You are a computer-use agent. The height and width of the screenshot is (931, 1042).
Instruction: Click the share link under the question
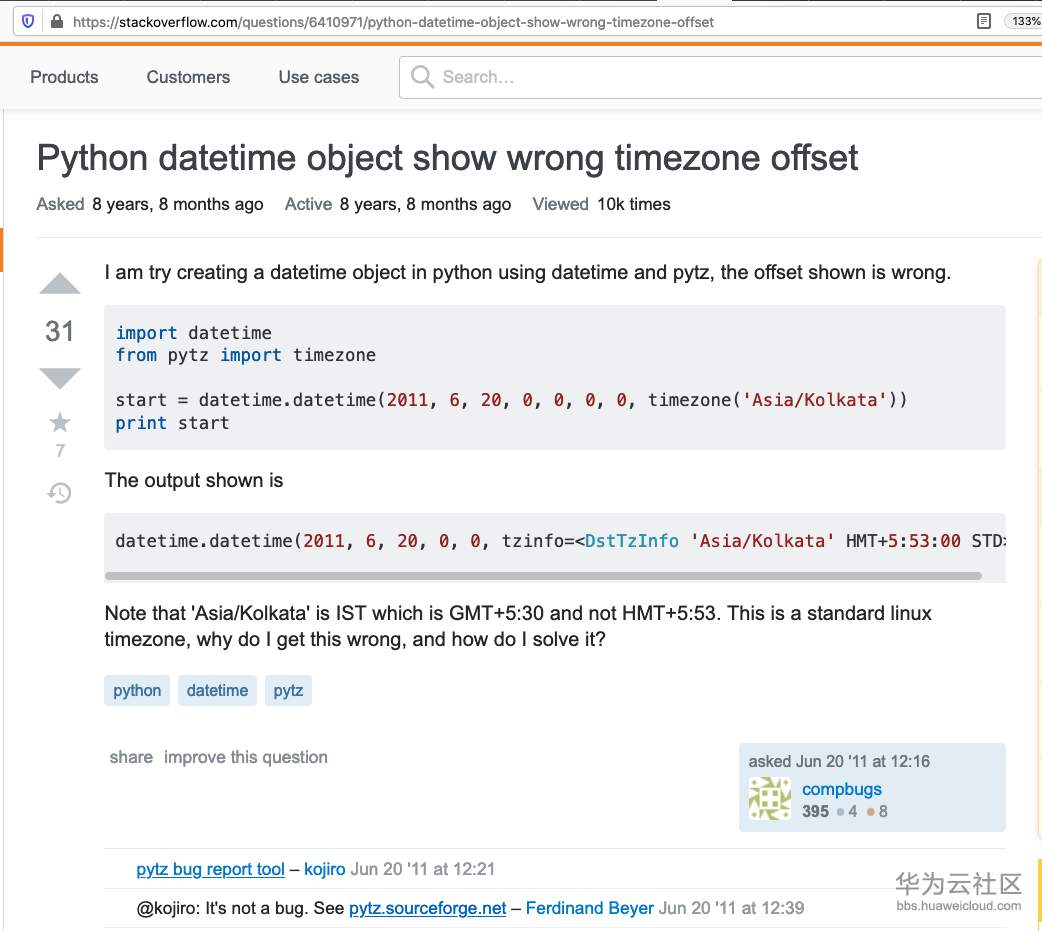pos(131,757)
